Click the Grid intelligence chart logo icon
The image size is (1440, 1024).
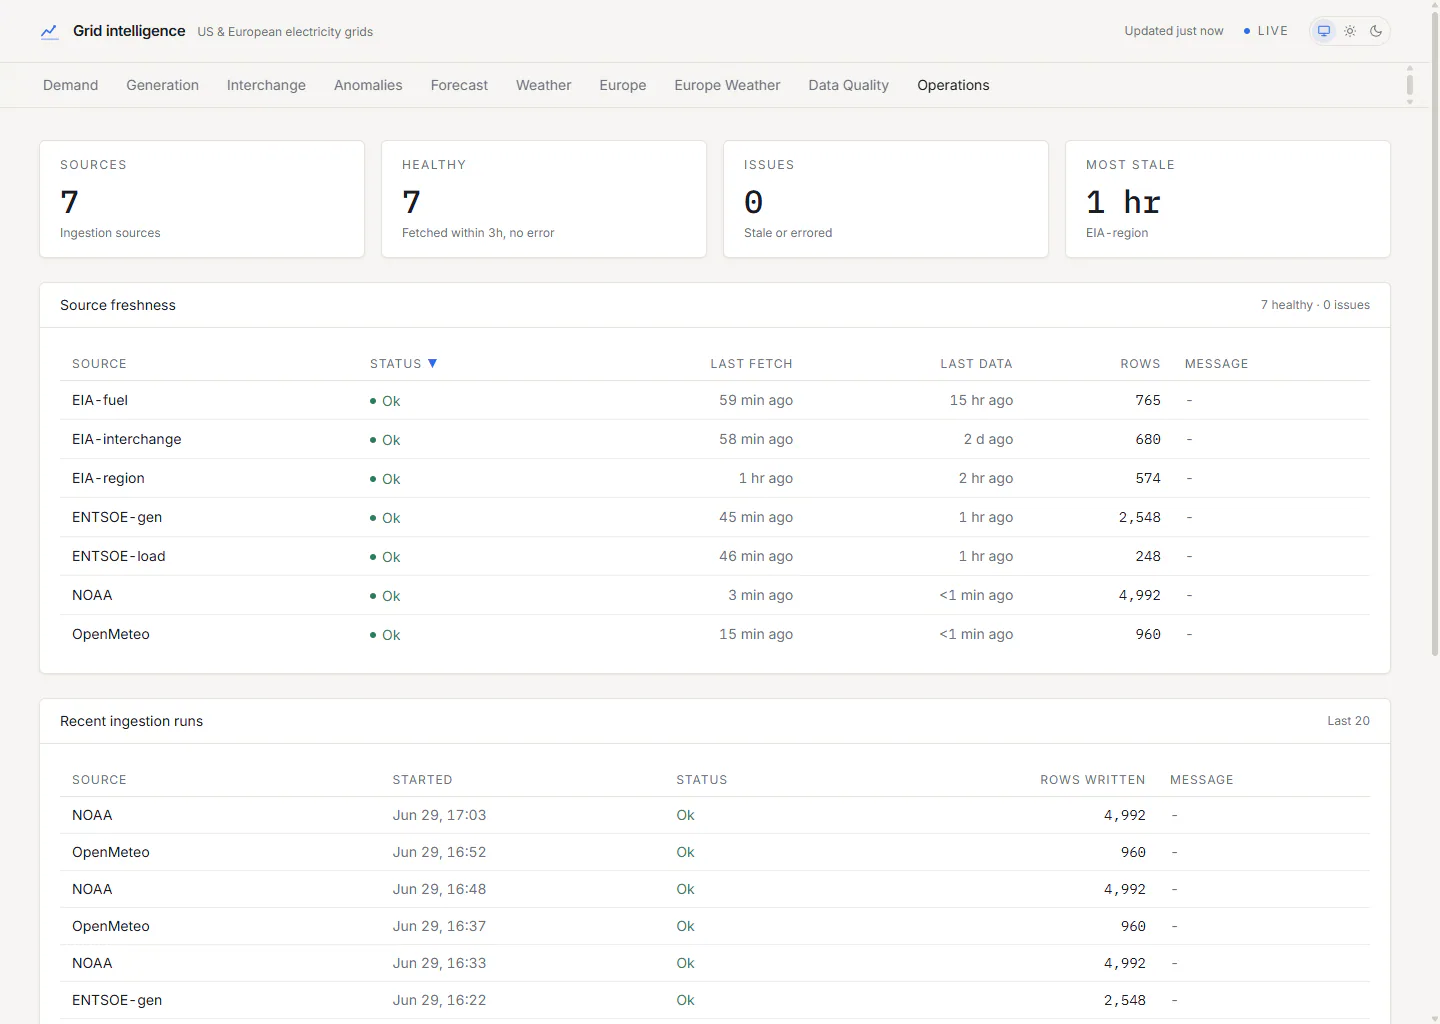[49, 32]
